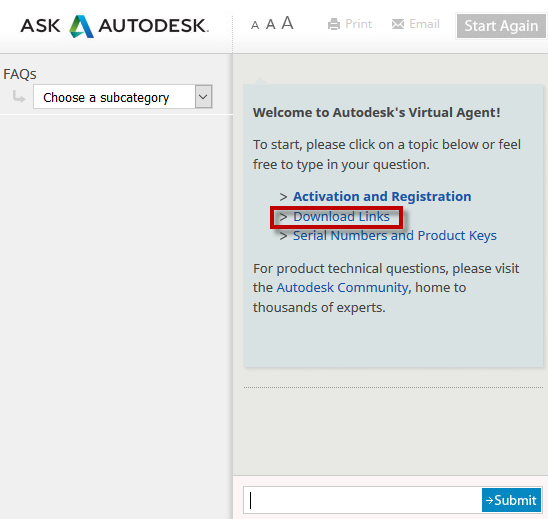Click the Print label text
The height and width of the screenshot is (519, 548).
[x=358, y=24]
